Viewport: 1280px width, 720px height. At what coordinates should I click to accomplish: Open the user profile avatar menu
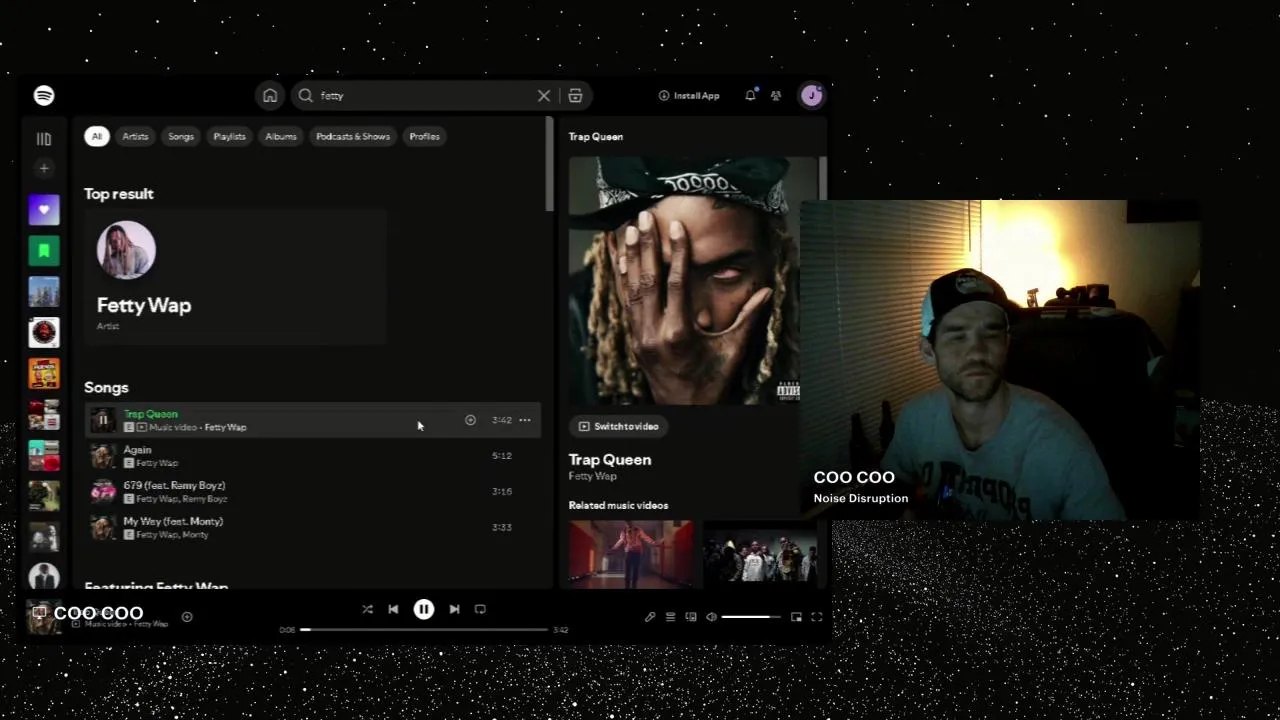811,95
